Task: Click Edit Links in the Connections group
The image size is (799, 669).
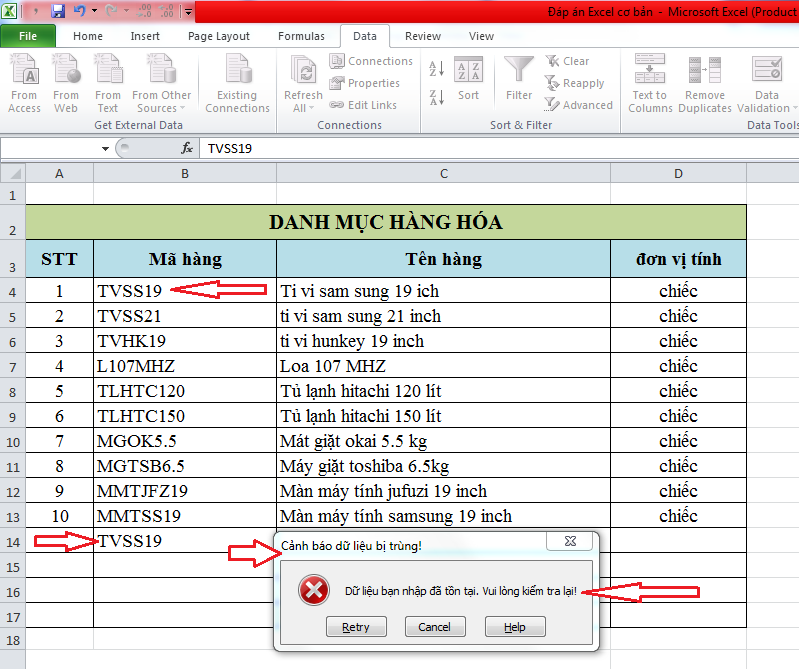Action: tap(363, 105)
